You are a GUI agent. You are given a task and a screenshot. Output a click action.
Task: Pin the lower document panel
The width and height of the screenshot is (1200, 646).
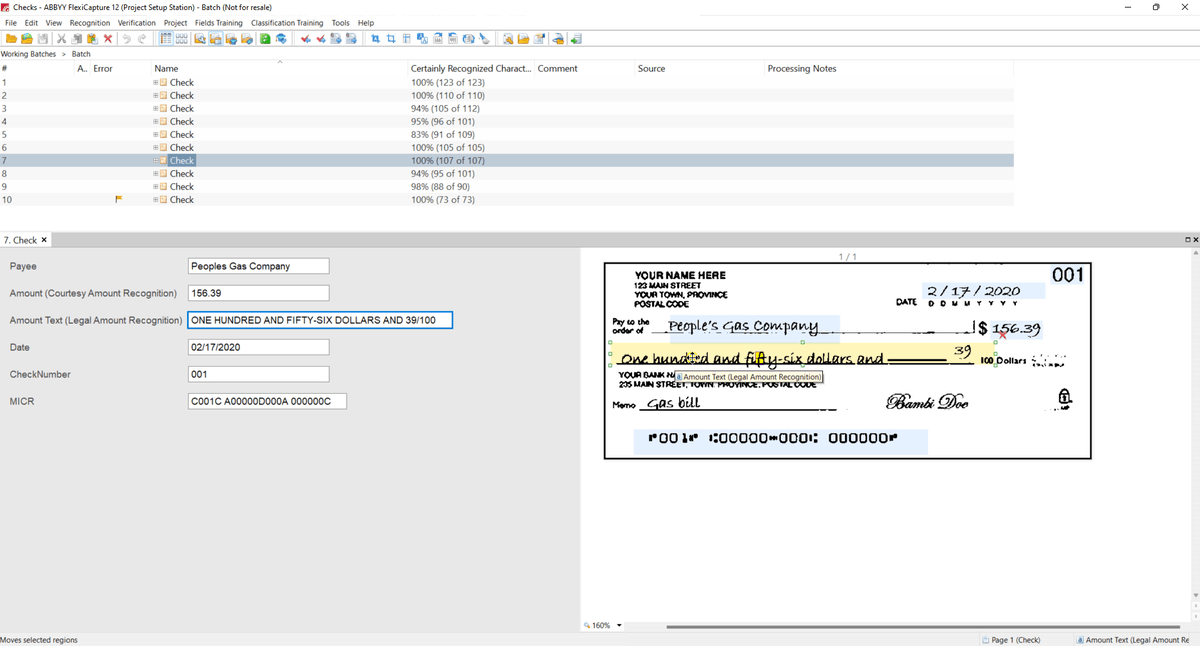(x=1186, y=240)
